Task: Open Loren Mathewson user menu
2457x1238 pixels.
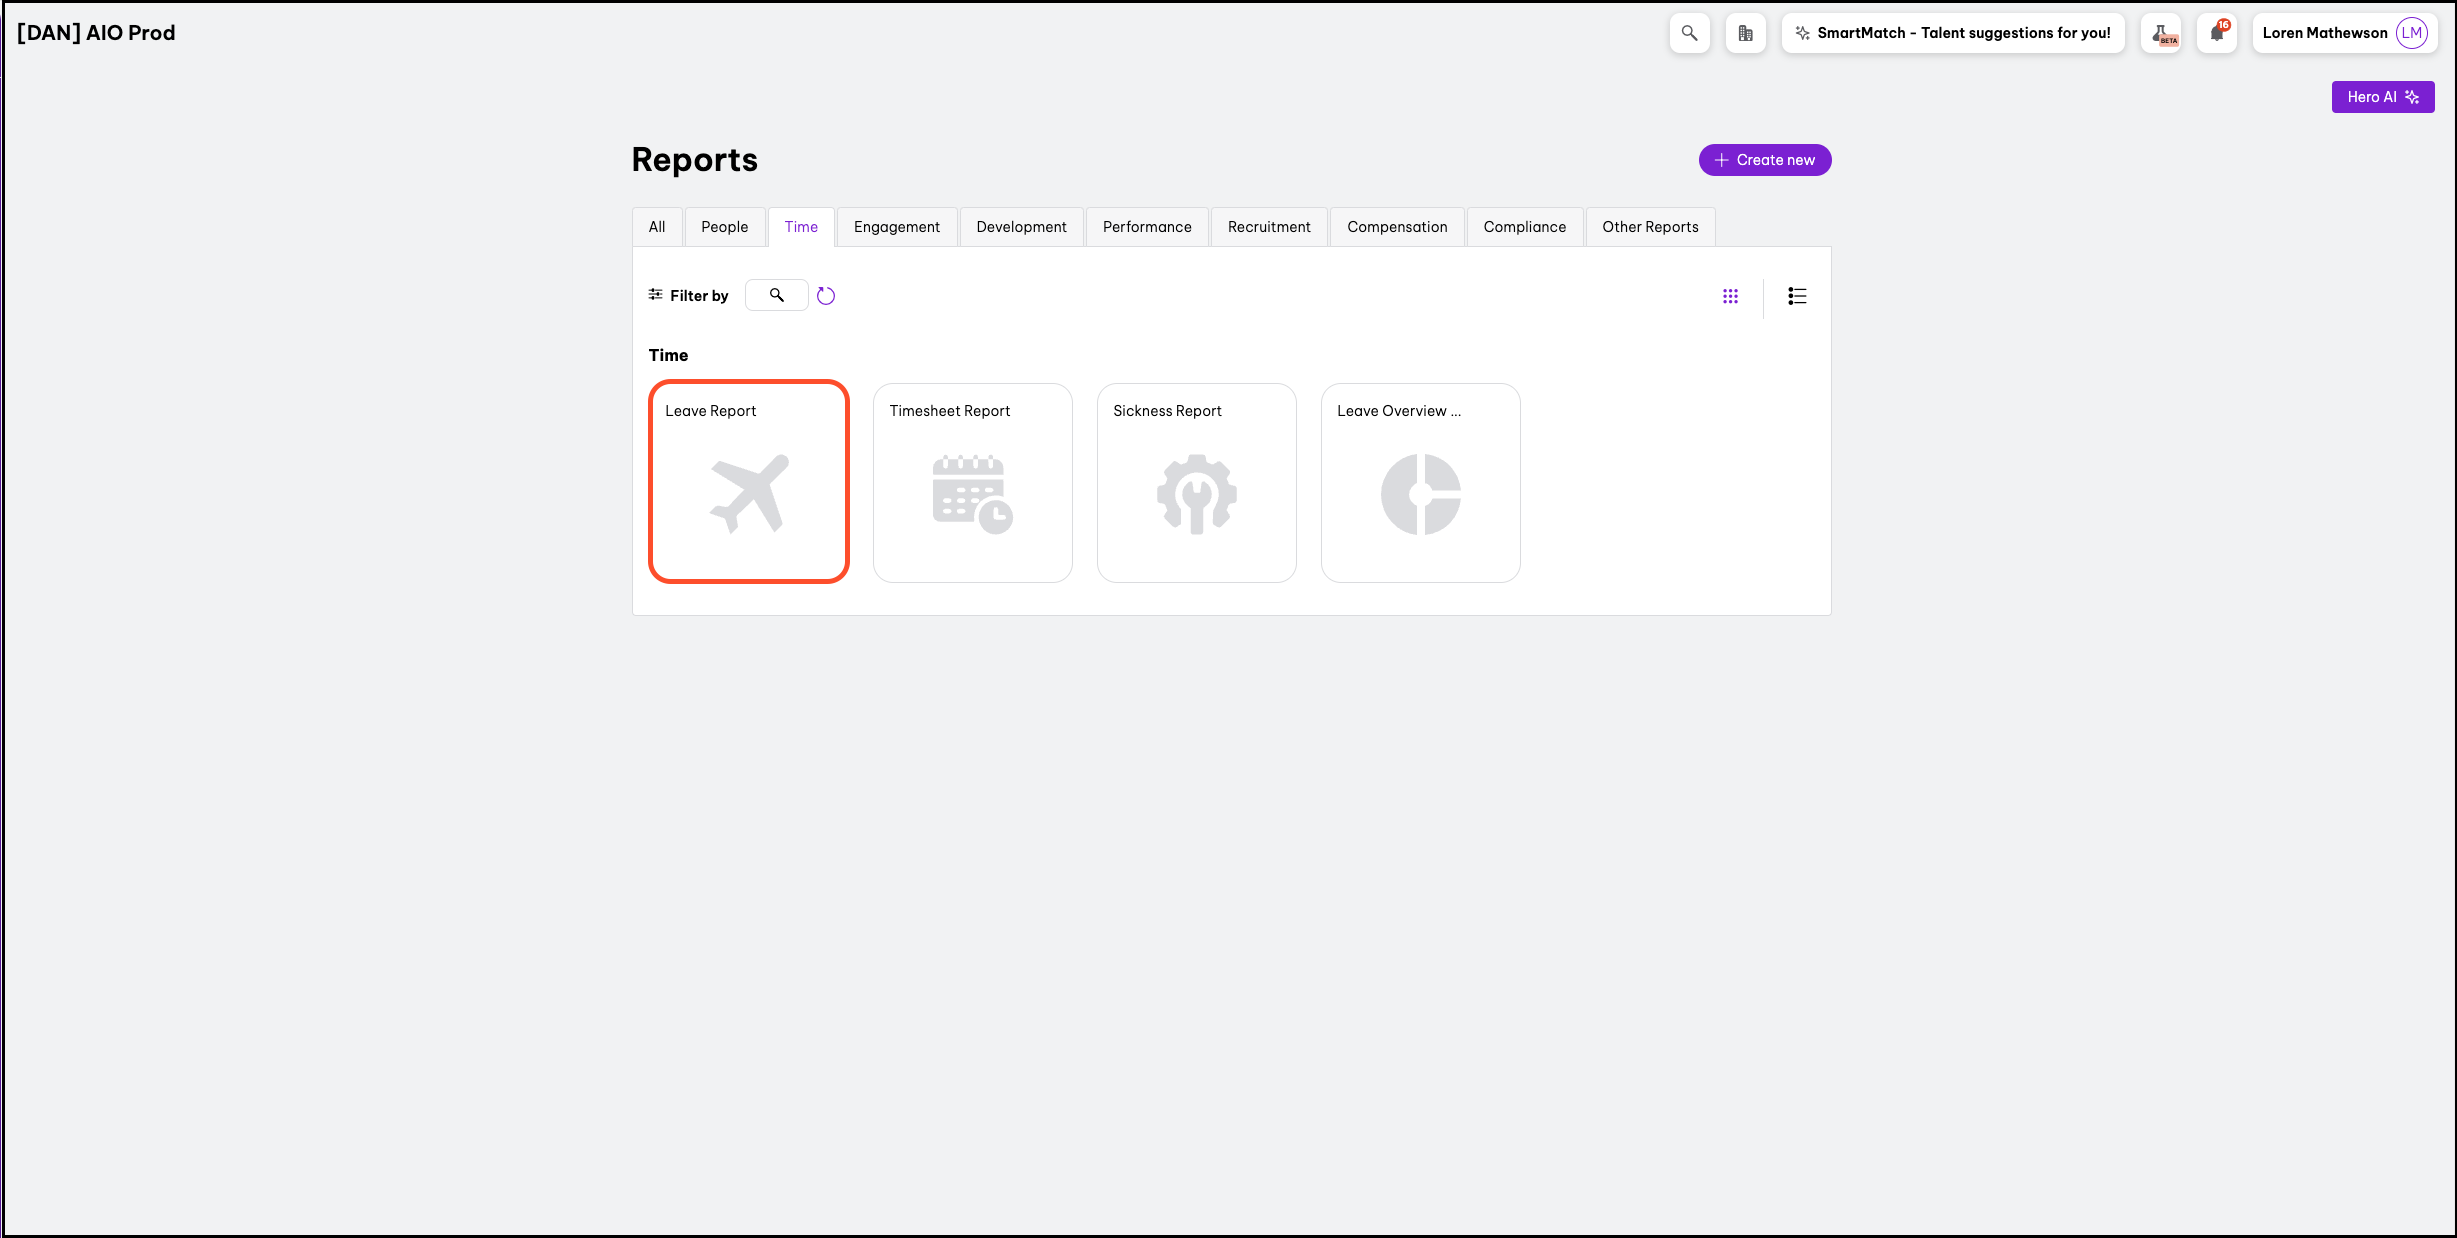Action: coord(2325,33)
